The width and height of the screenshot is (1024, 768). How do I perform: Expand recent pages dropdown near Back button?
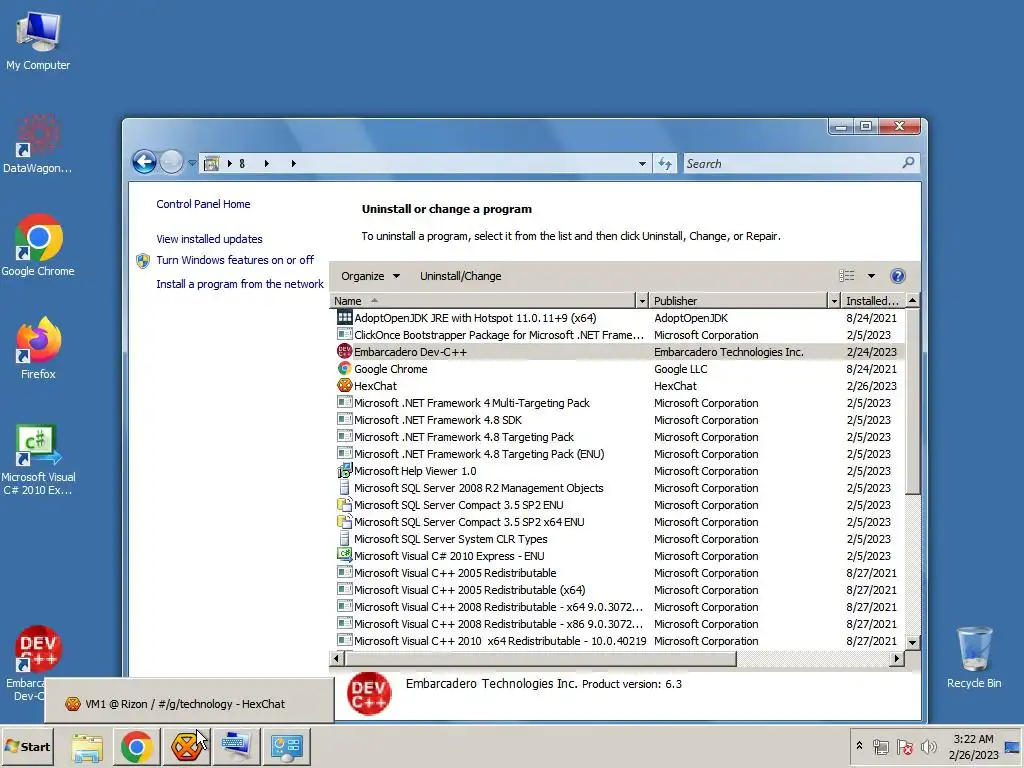click(193, 163)
